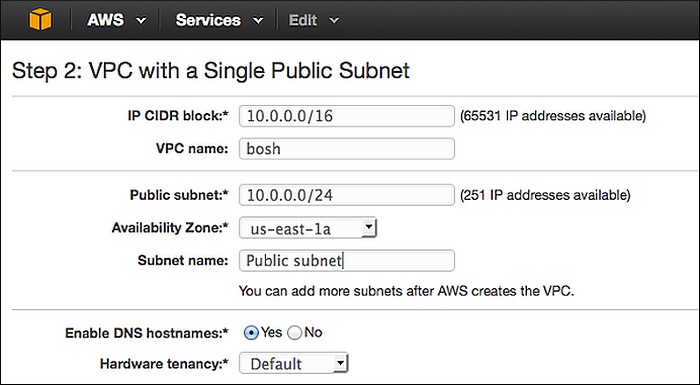Click the 'Enable DNS hostnames:*' label
Image resolution: width=700 pixels, height=385 pixels.
click(147, 333)
